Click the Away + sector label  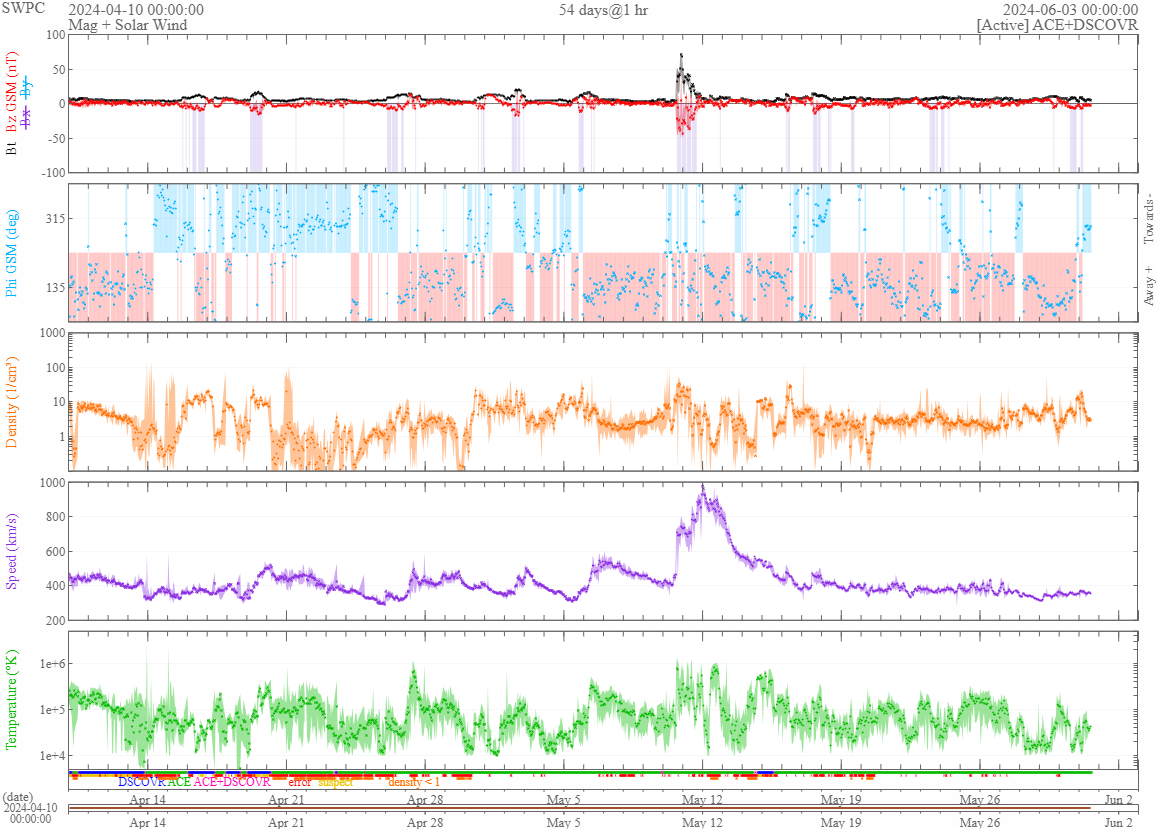click(x=1148, y=286)
